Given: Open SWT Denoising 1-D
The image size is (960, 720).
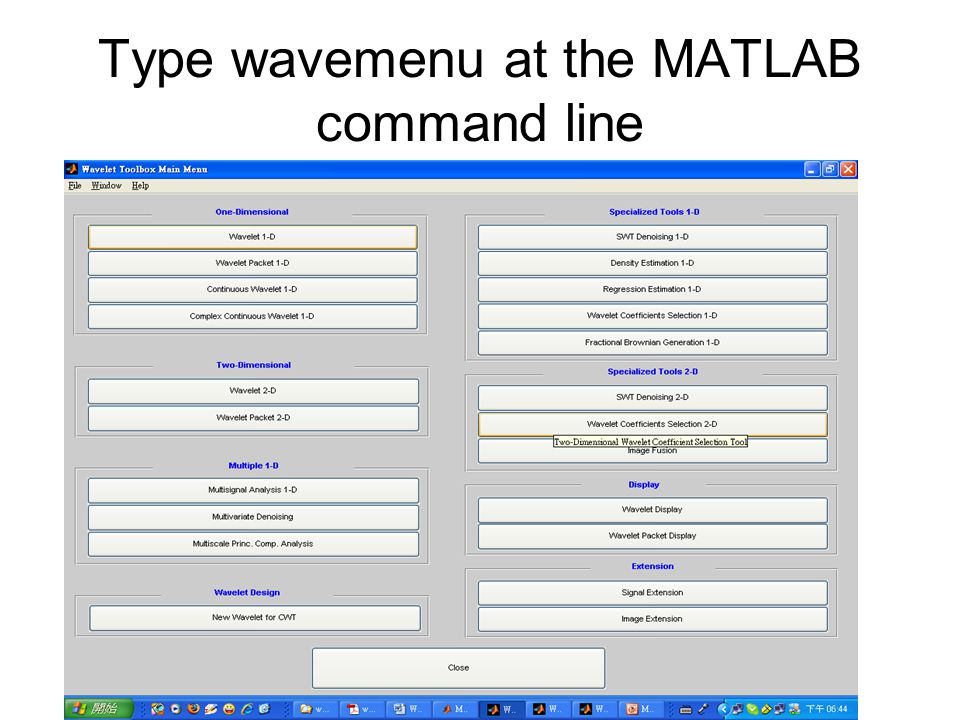Looking at the screenshot, I should pyautogui.click(x=653, y=237).
